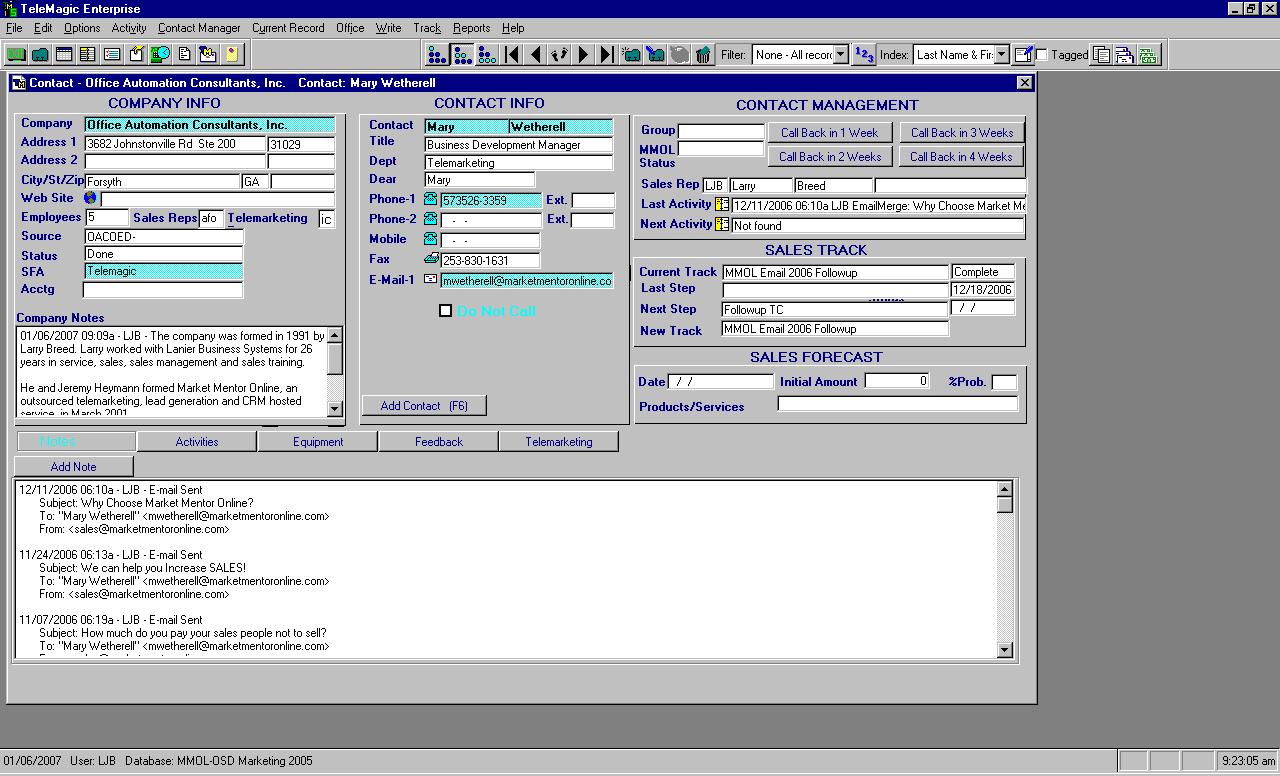Click the Add Contact (F6) button

424,406
